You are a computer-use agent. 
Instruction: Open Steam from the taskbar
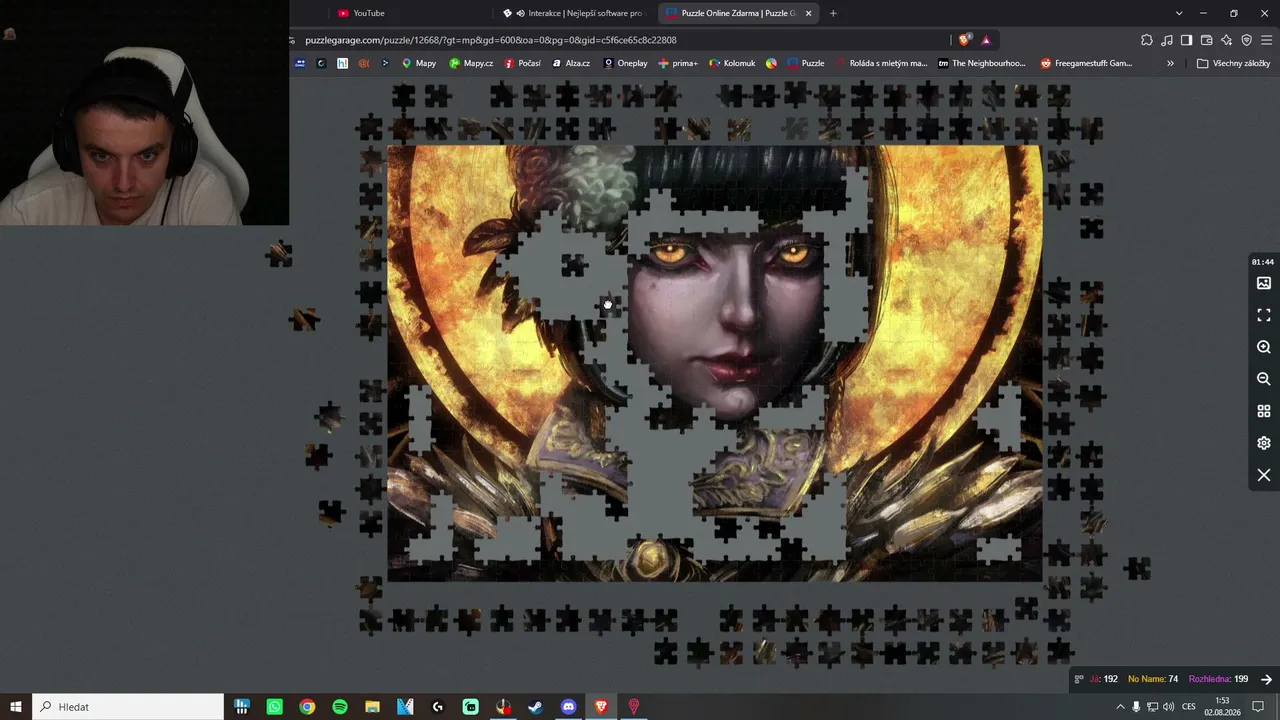(x=536, y=707)
